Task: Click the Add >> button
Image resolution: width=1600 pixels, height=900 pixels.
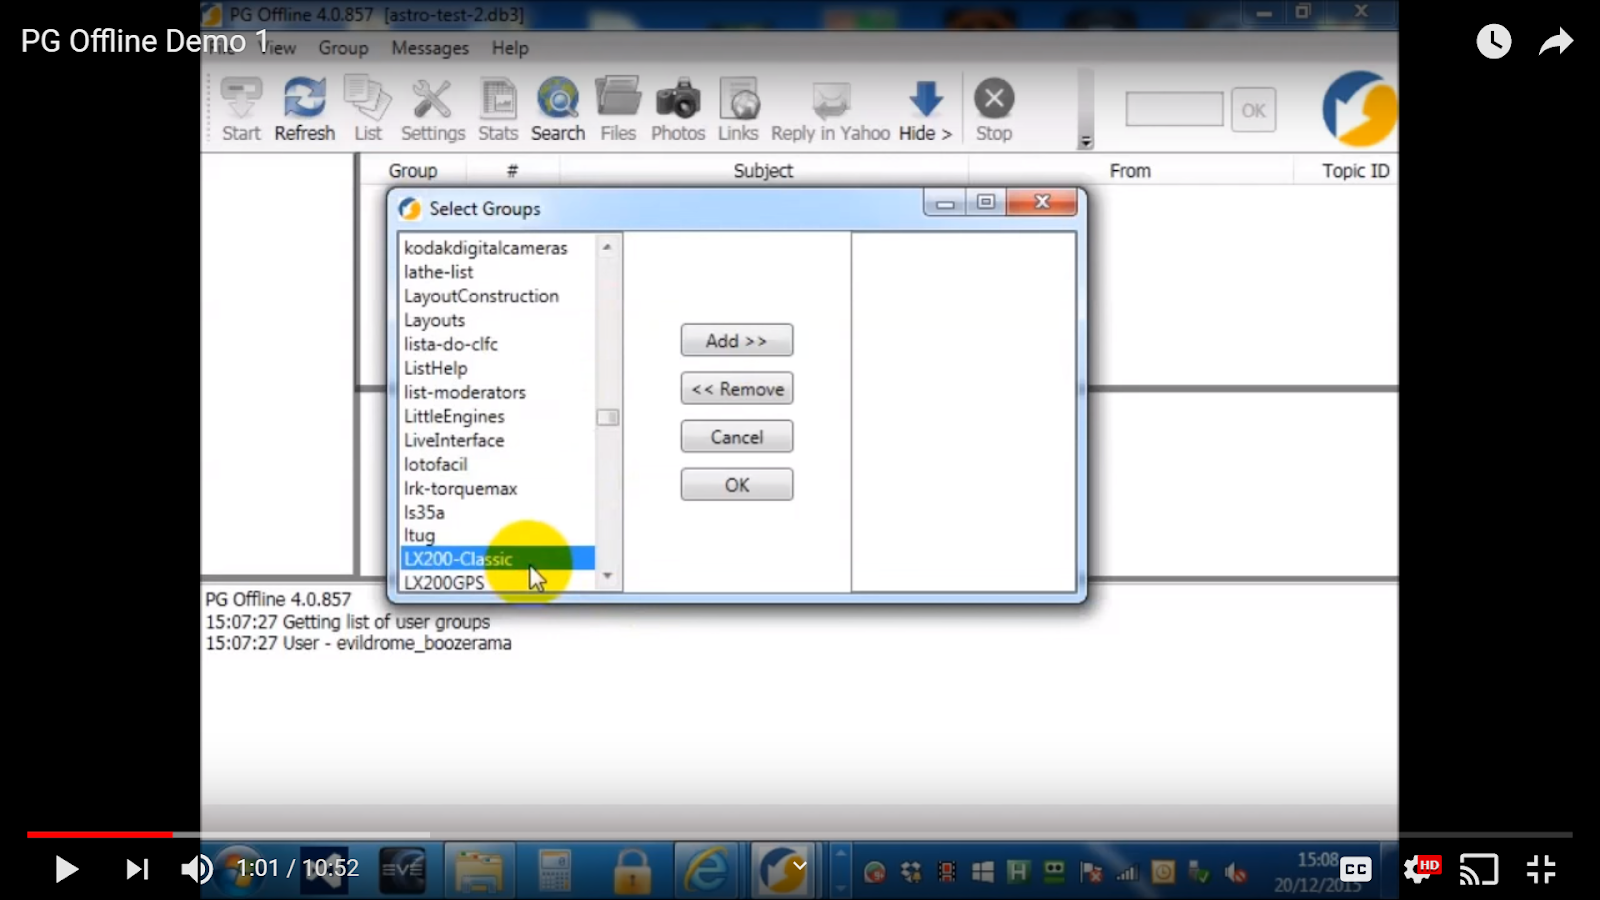Action: point(737,340)
